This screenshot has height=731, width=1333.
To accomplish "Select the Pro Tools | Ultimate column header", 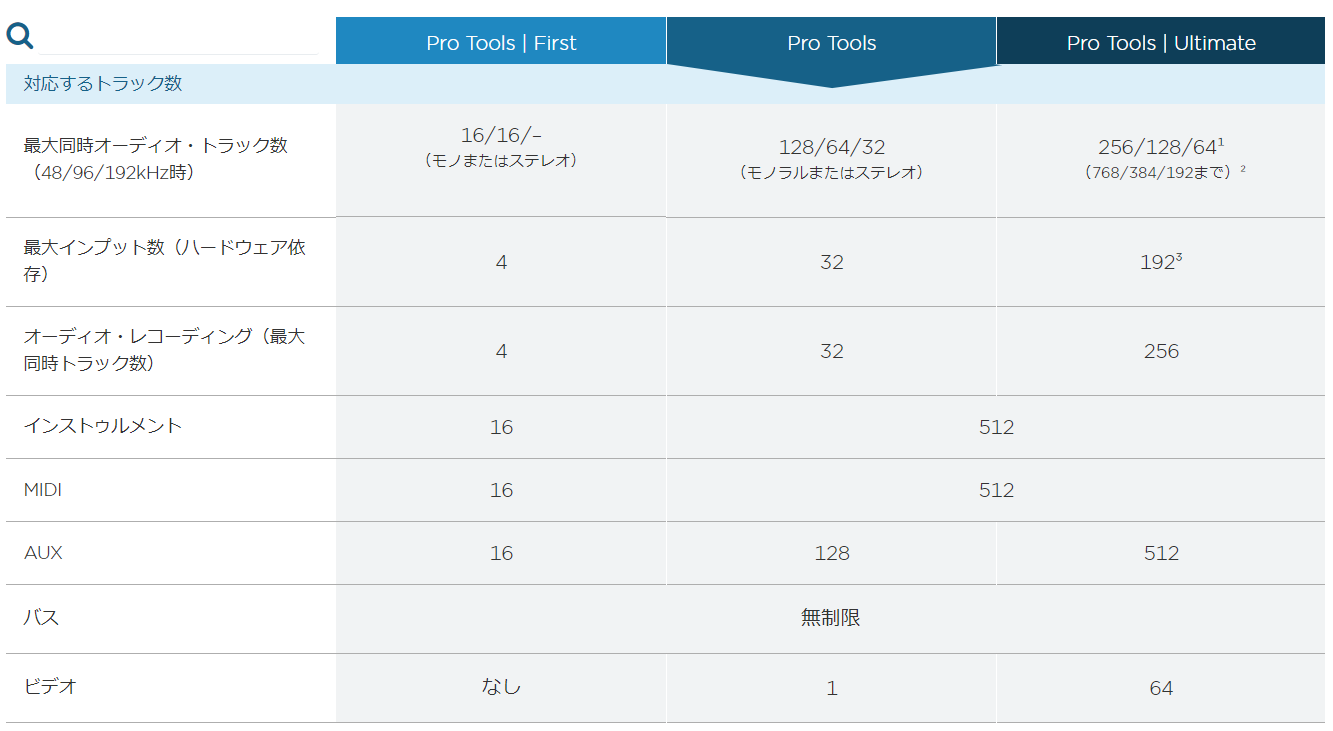I will point(1161,42).
